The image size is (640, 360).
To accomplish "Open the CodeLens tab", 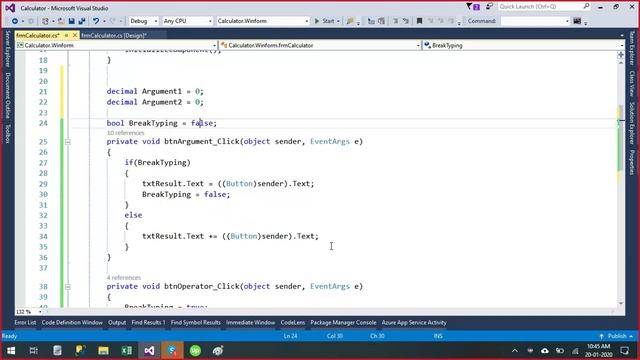I will point(293,322).
